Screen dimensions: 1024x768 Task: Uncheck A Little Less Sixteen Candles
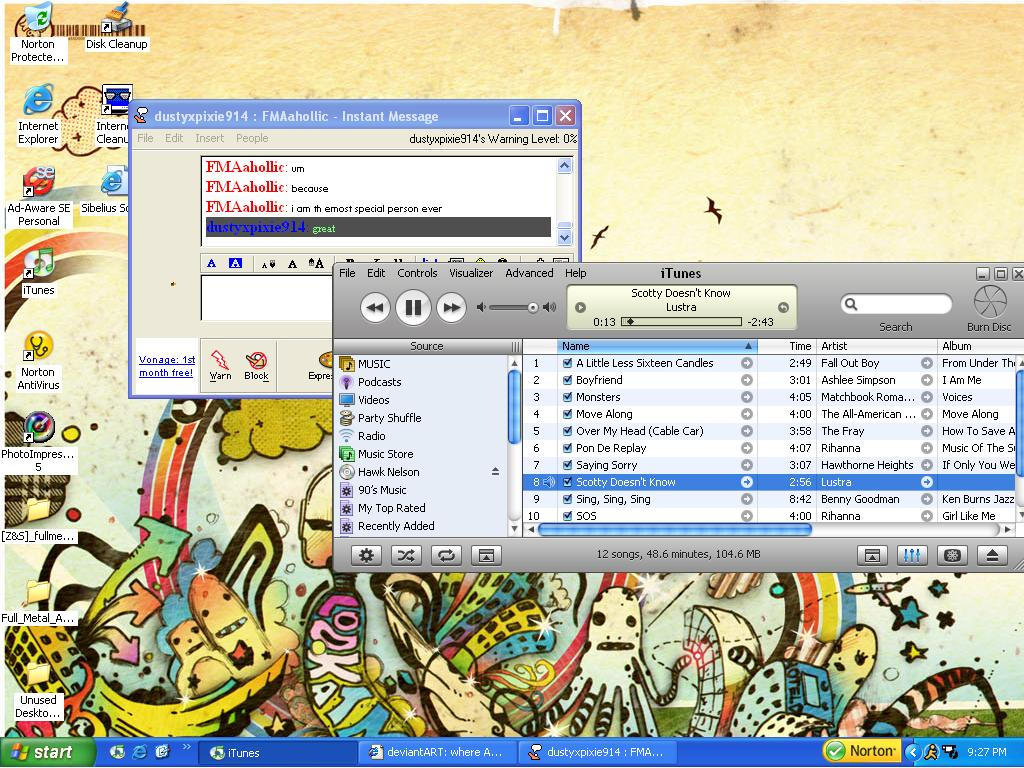click(x=568, y=363)
